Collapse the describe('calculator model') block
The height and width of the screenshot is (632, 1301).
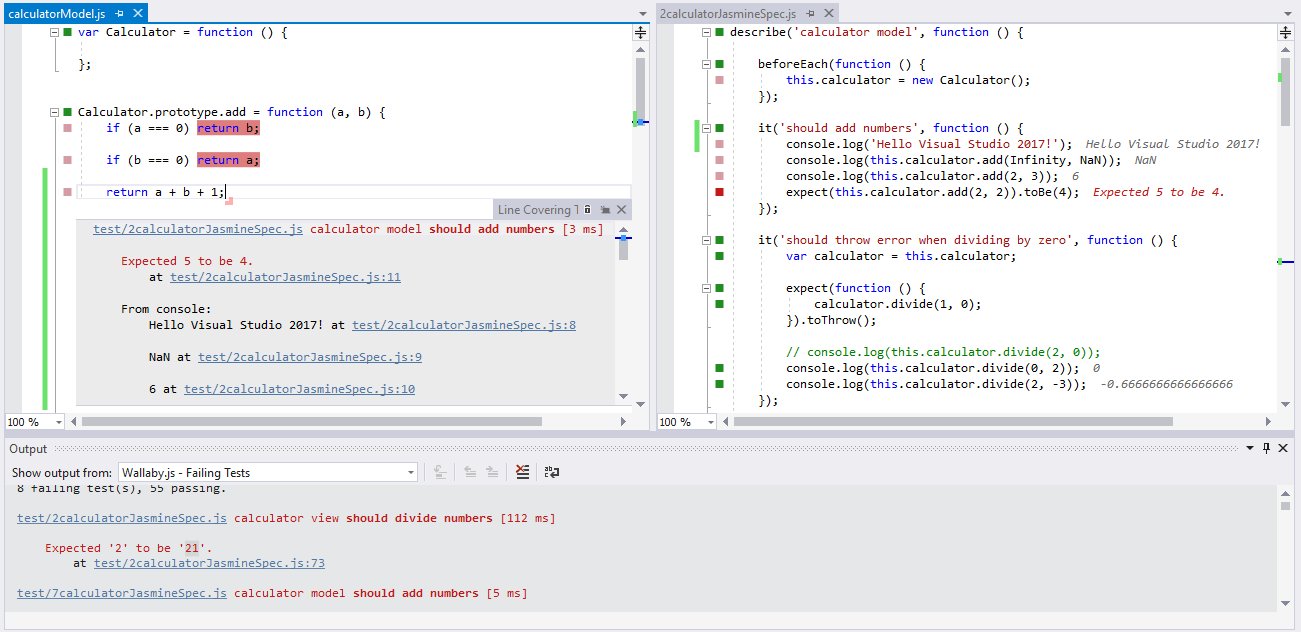tap(706, 32)
